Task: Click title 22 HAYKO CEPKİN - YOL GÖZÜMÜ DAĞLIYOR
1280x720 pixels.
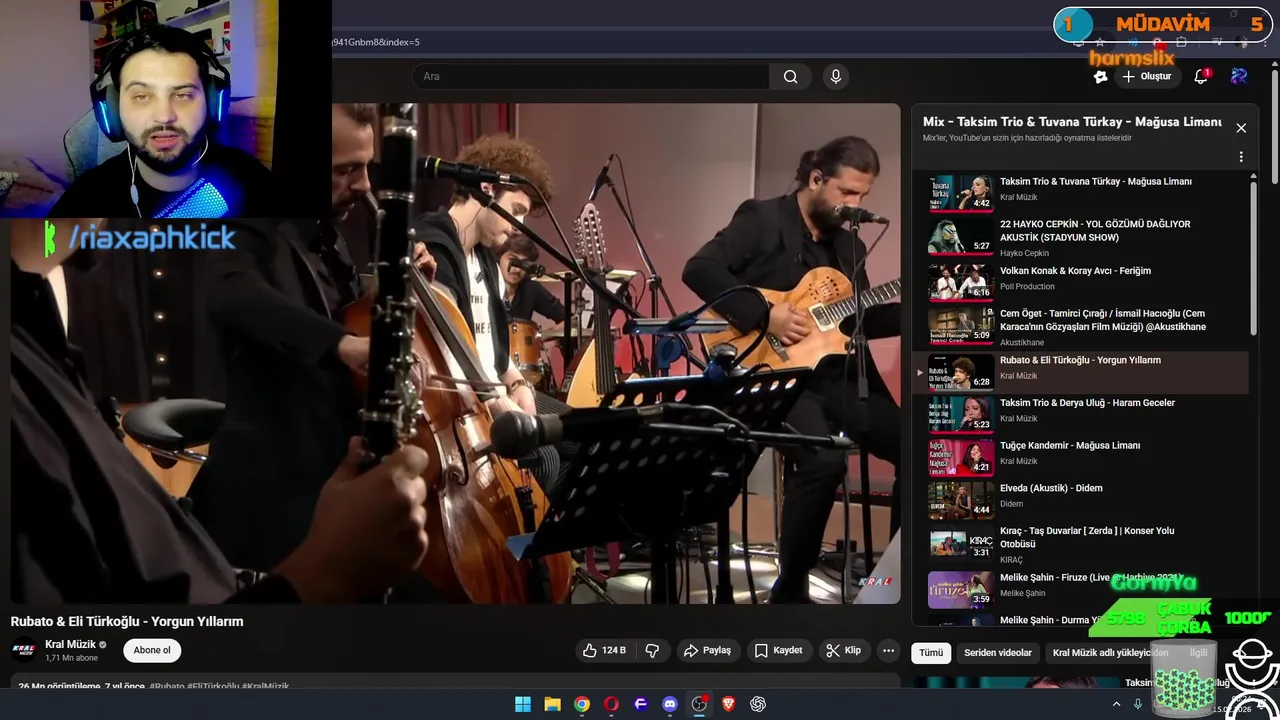Action: pos(1095,231)
